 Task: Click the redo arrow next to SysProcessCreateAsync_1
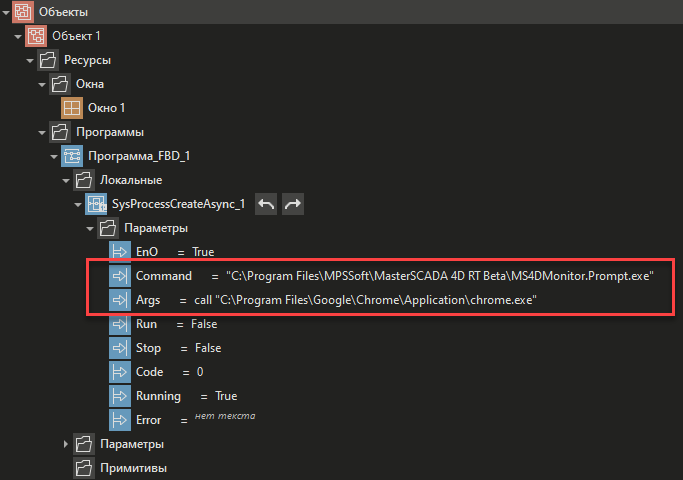pos(293,204)
